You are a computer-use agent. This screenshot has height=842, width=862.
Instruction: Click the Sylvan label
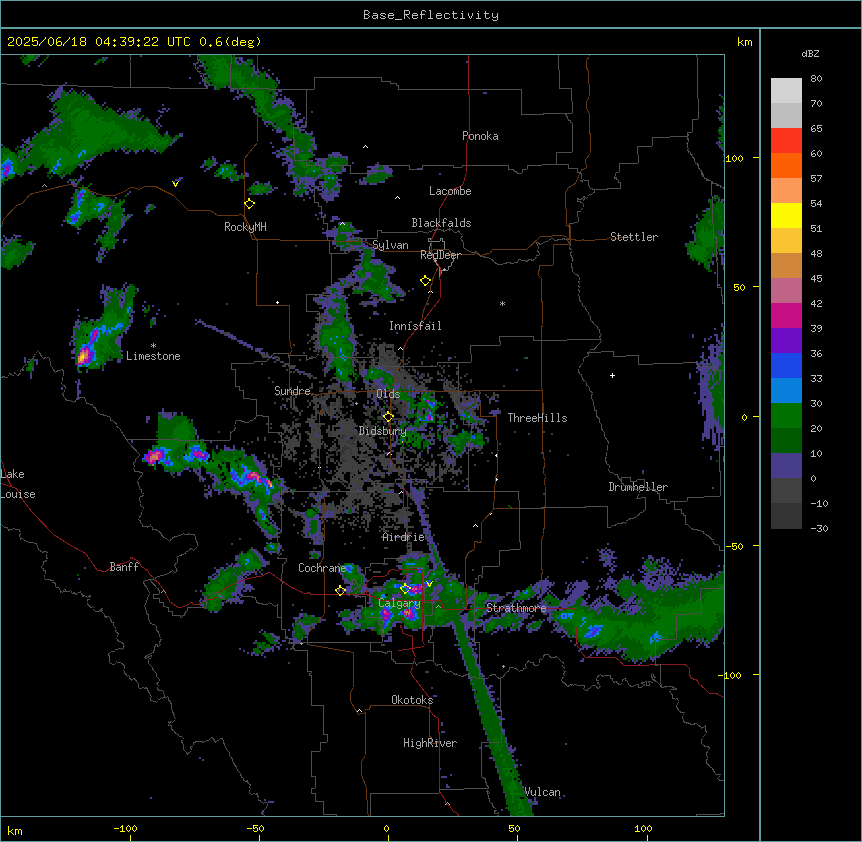(x=390, y=245)
